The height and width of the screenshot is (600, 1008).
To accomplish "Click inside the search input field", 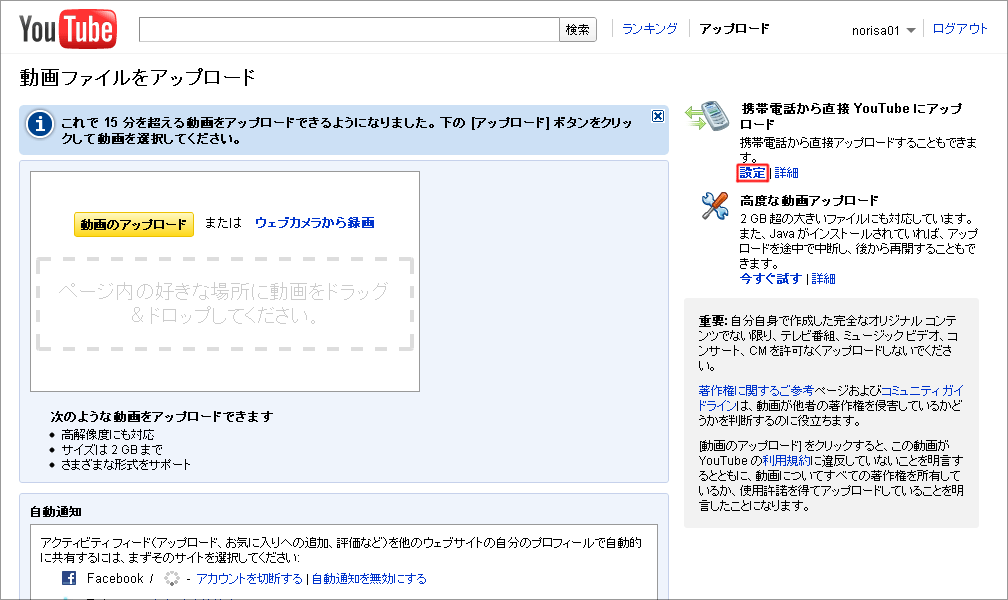I will [x=349, y=30].
